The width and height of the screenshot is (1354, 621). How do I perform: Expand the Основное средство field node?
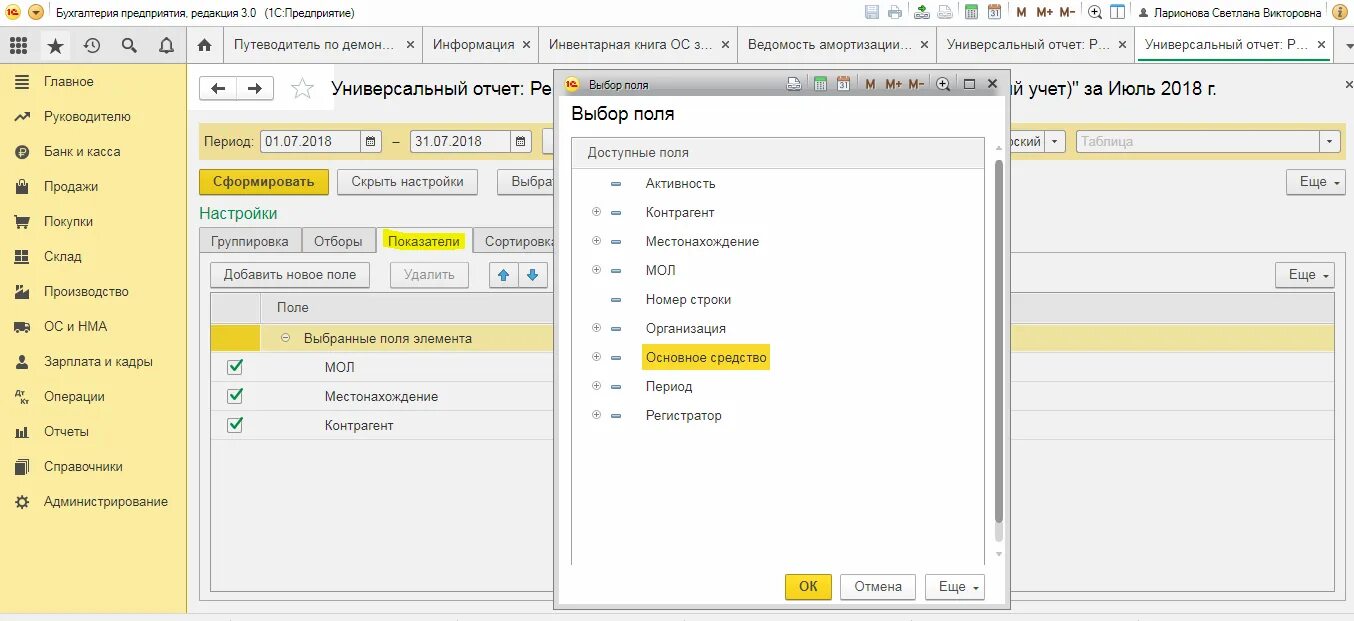coord(596,357)
